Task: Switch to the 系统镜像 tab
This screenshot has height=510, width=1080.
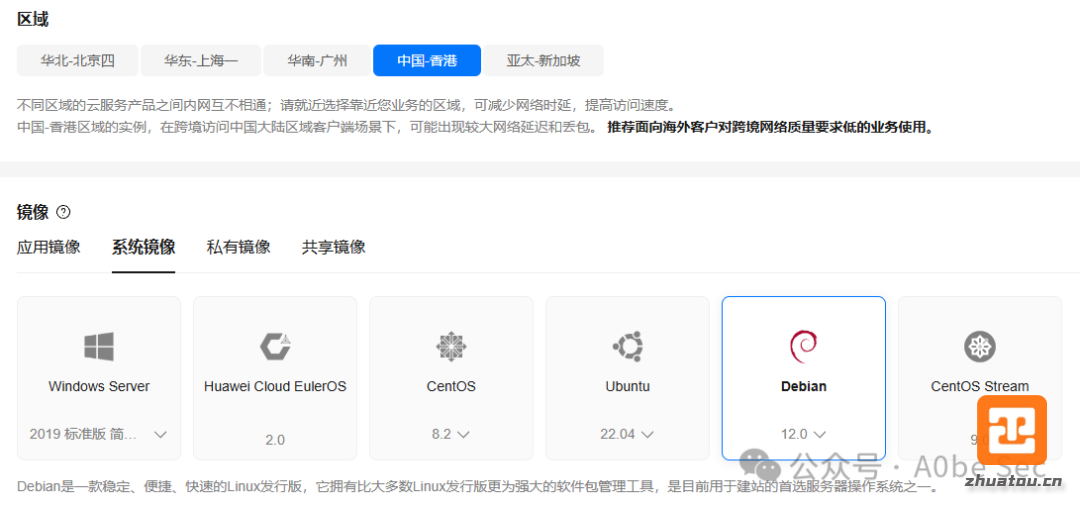Action: (x=143, y=247)
